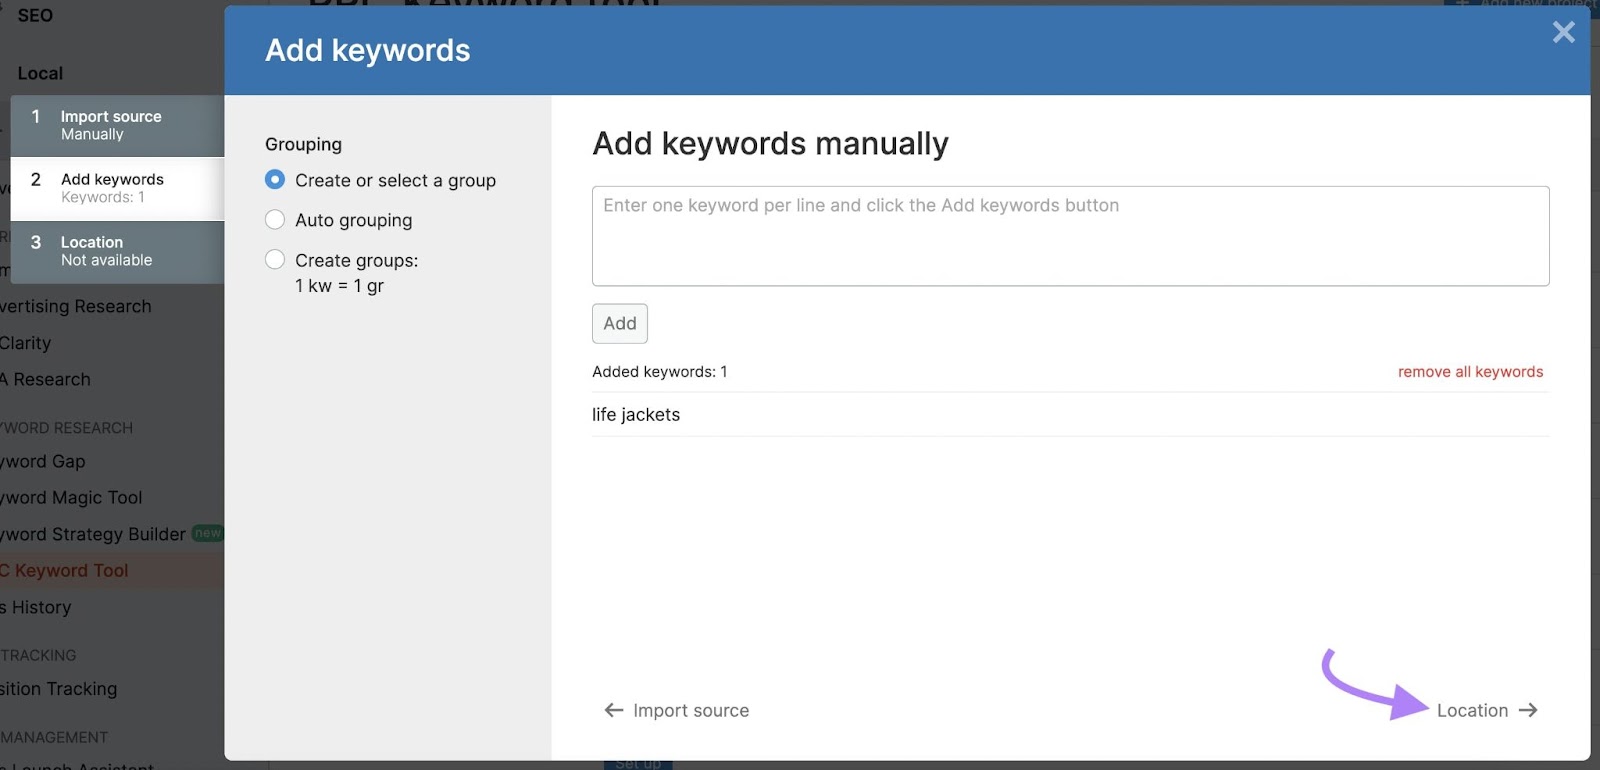Open Advertising Research in sidebar
Image resolution: width=1600 pixels, height=770 pixels.
[76, 306]
